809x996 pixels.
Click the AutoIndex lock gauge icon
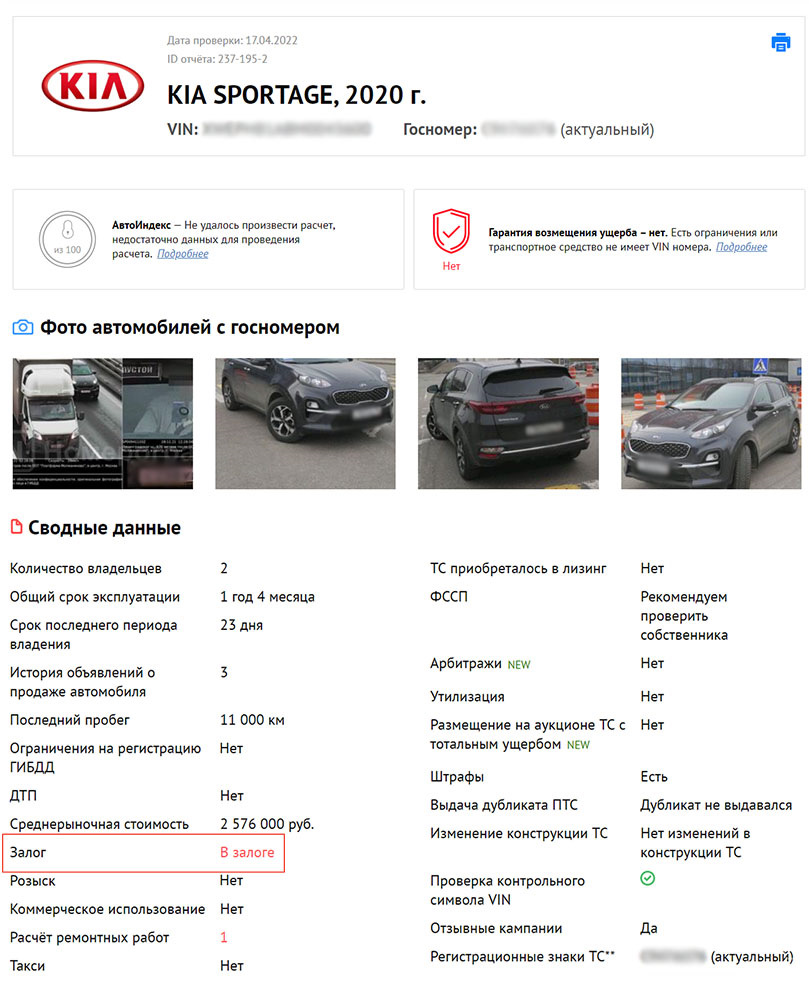[x=67, y=239]
